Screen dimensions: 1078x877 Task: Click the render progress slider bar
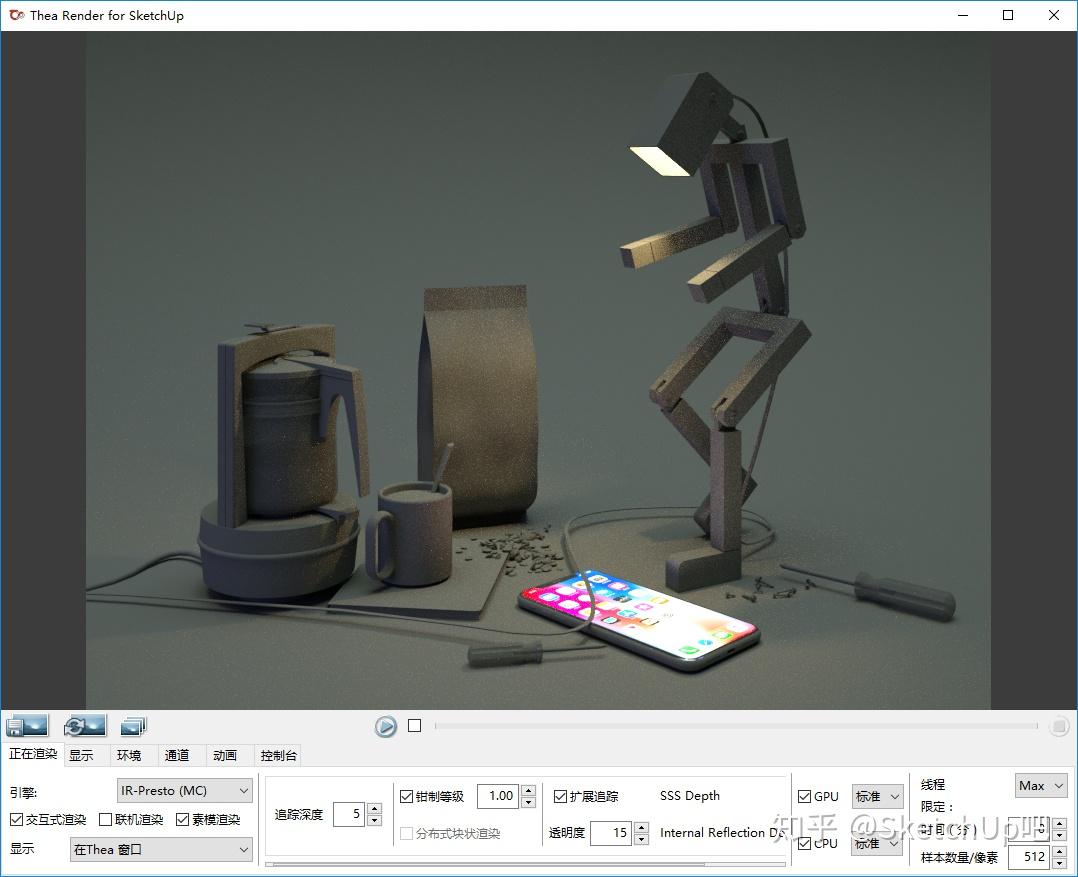[740, 726]
